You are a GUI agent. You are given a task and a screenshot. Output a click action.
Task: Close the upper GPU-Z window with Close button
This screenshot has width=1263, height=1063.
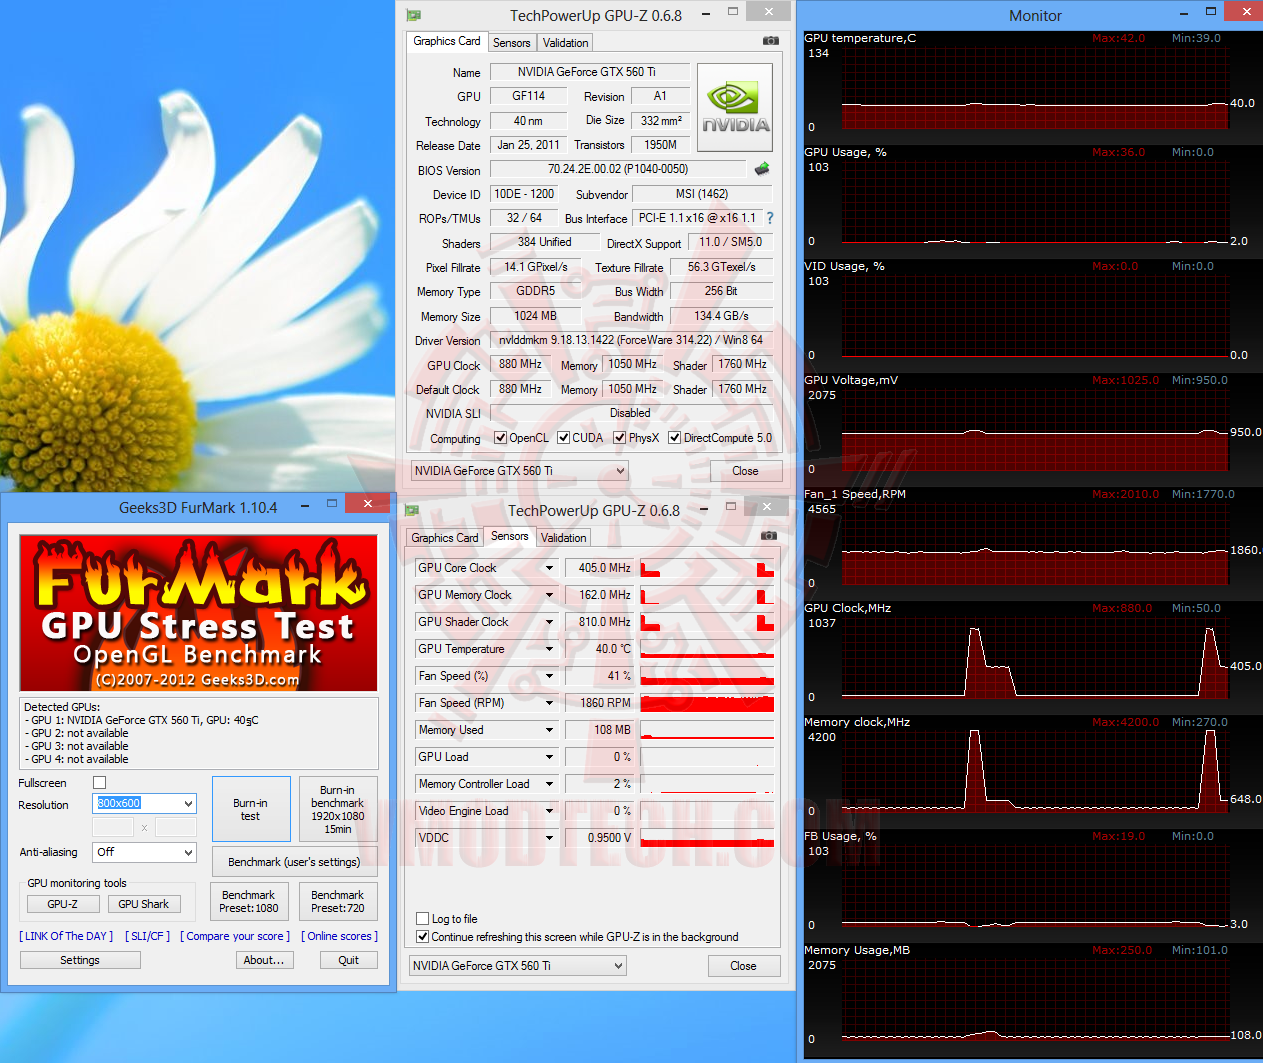[746, 471]
